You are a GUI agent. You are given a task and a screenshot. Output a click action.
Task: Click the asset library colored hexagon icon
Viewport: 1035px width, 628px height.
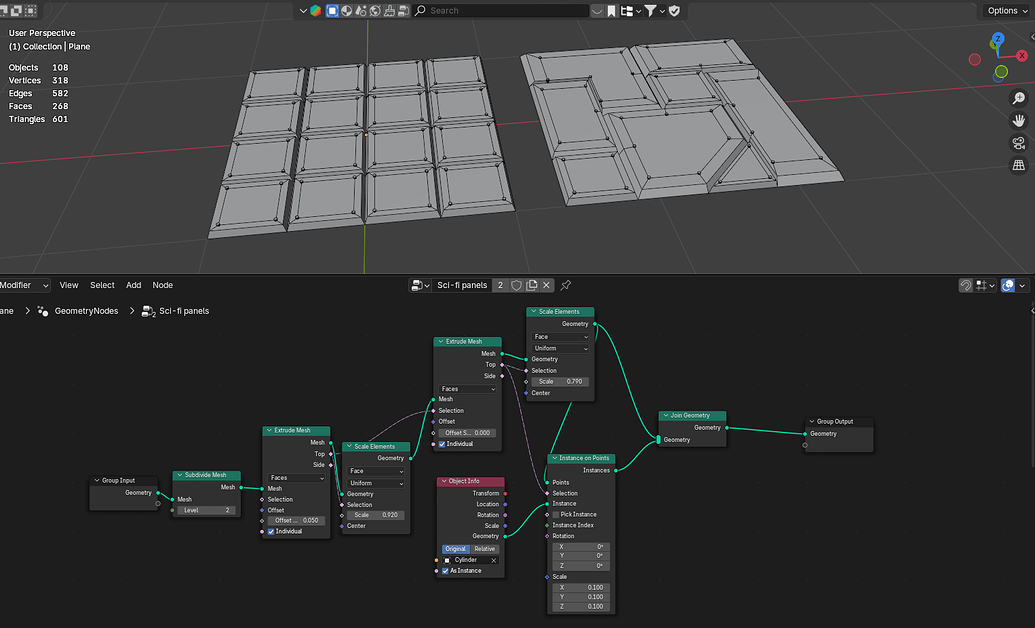(316, 11)
